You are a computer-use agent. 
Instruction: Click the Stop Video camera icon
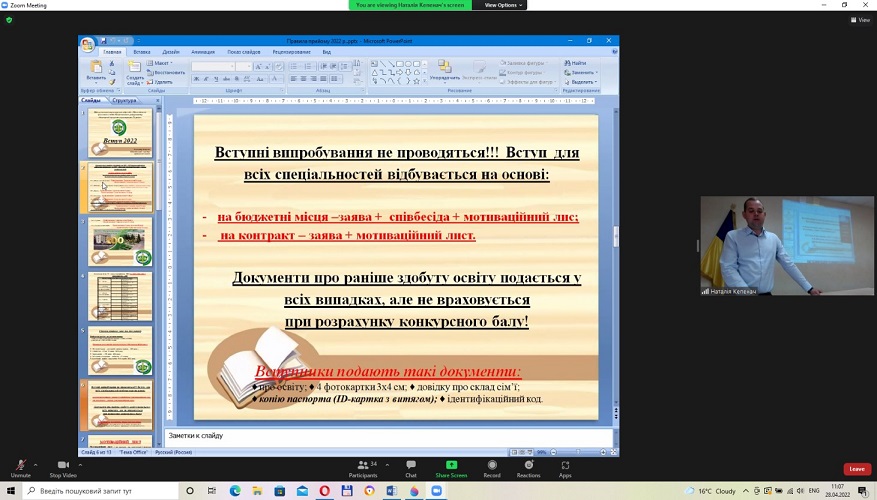pos(63,465)
